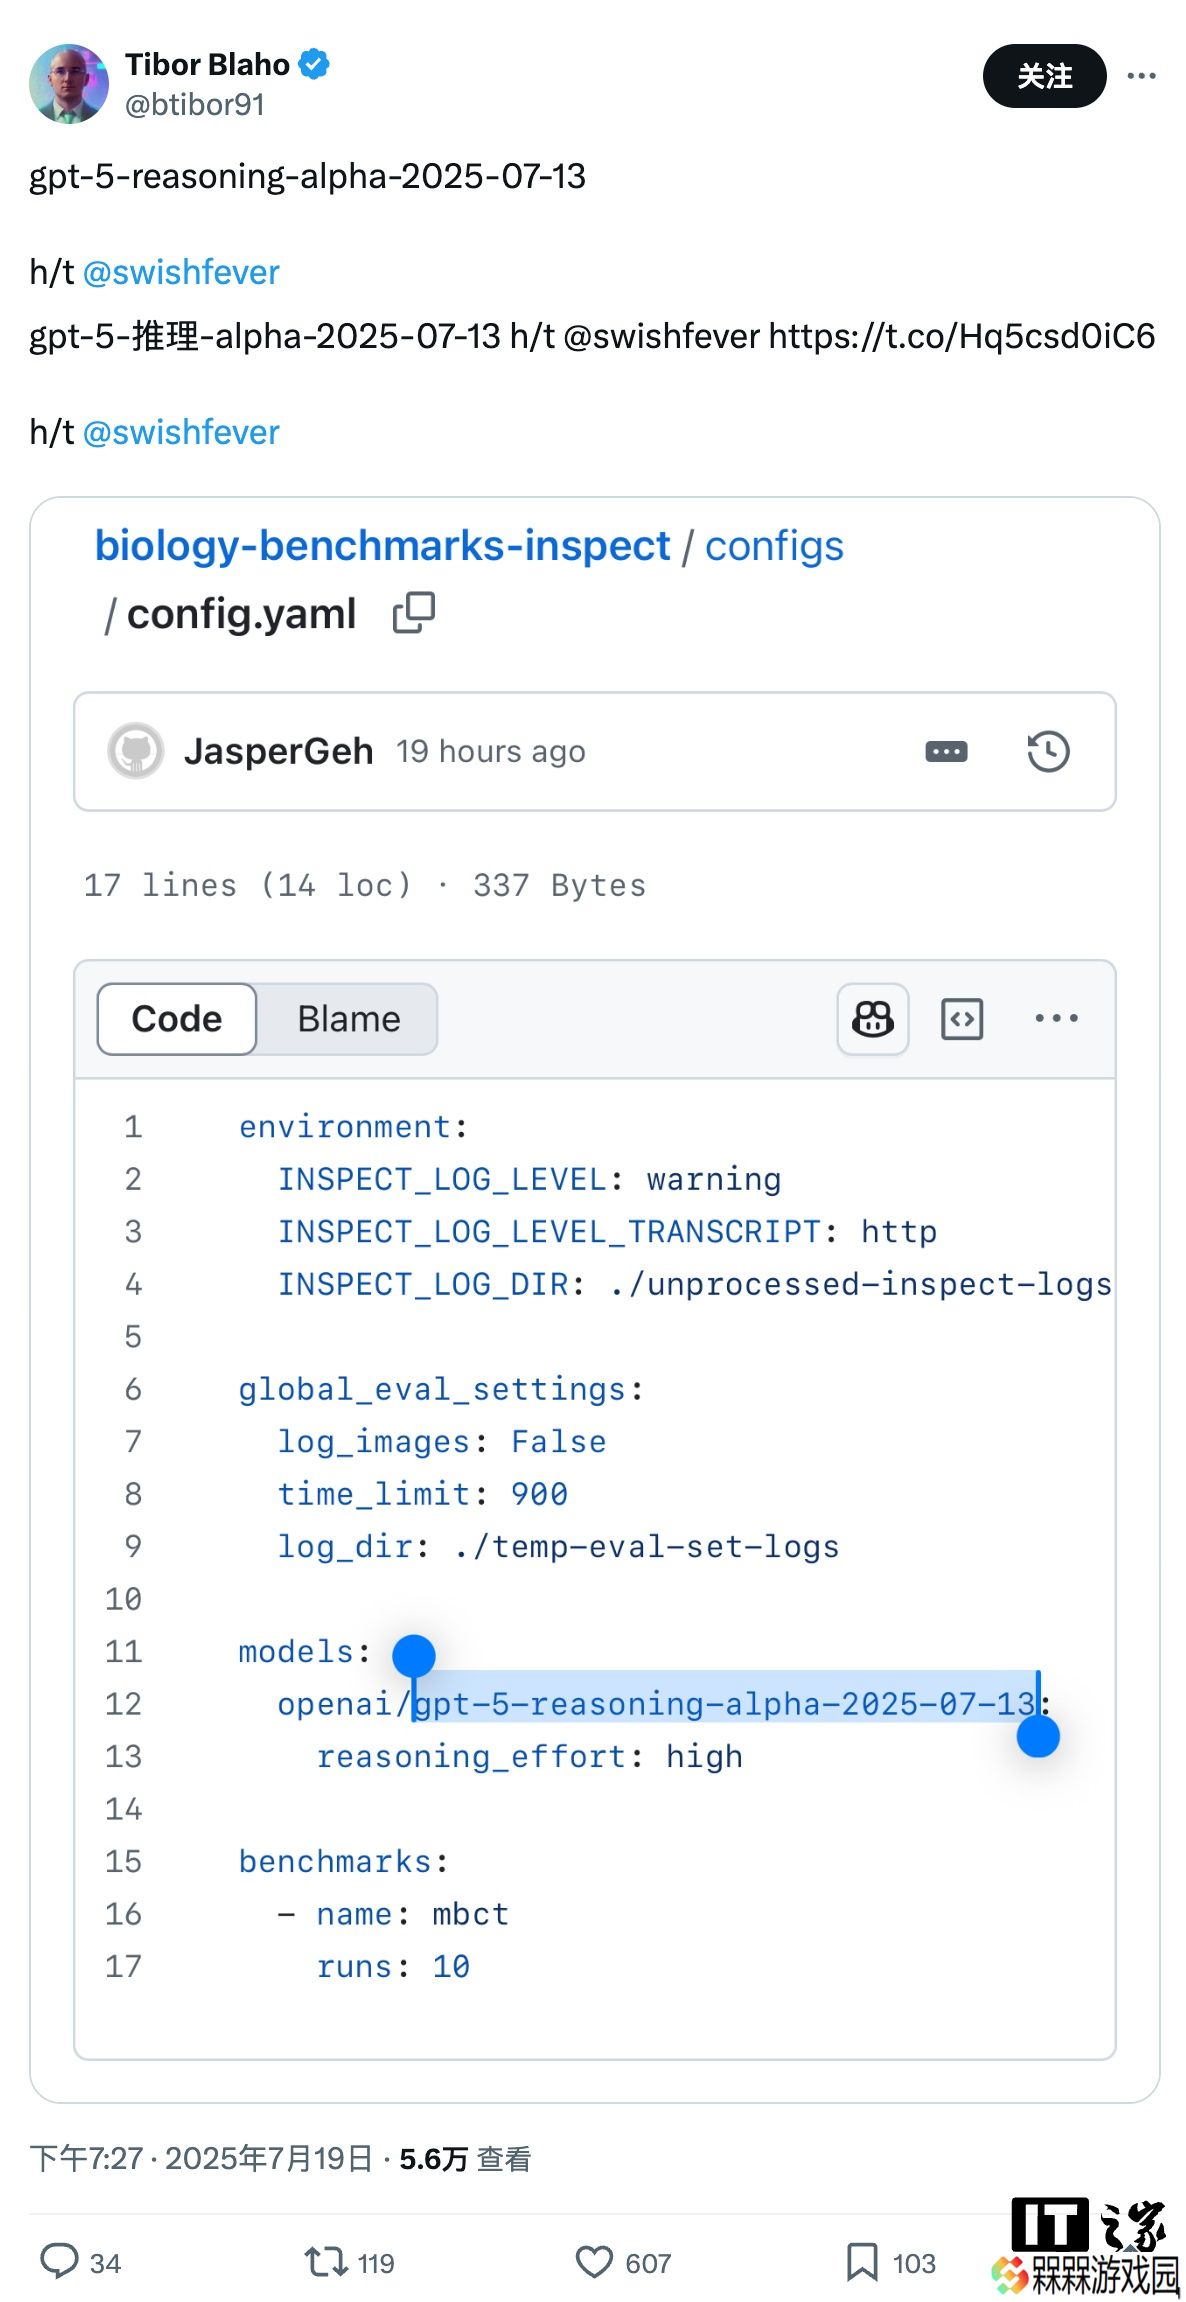Reply to the tweet with 34 comments

pyautogui.click(x=80, y=2262)
